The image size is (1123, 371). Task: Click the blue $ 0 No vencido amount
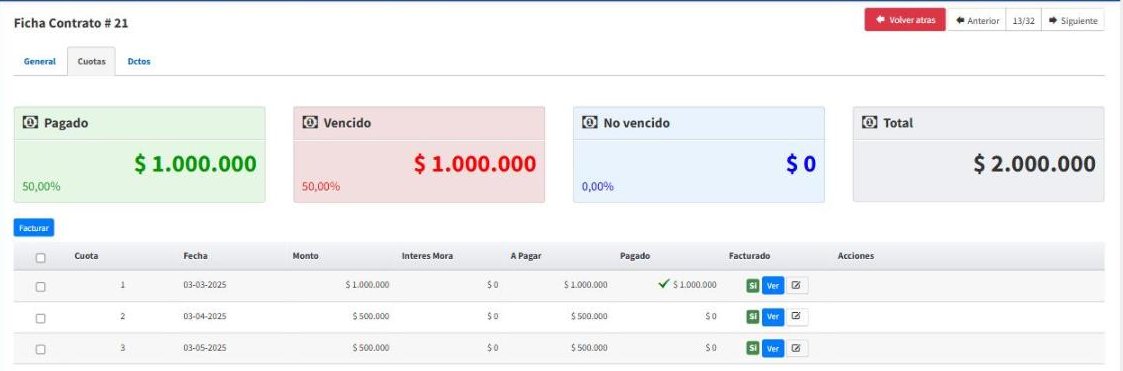pyautogui.click(x=801, y=164)
